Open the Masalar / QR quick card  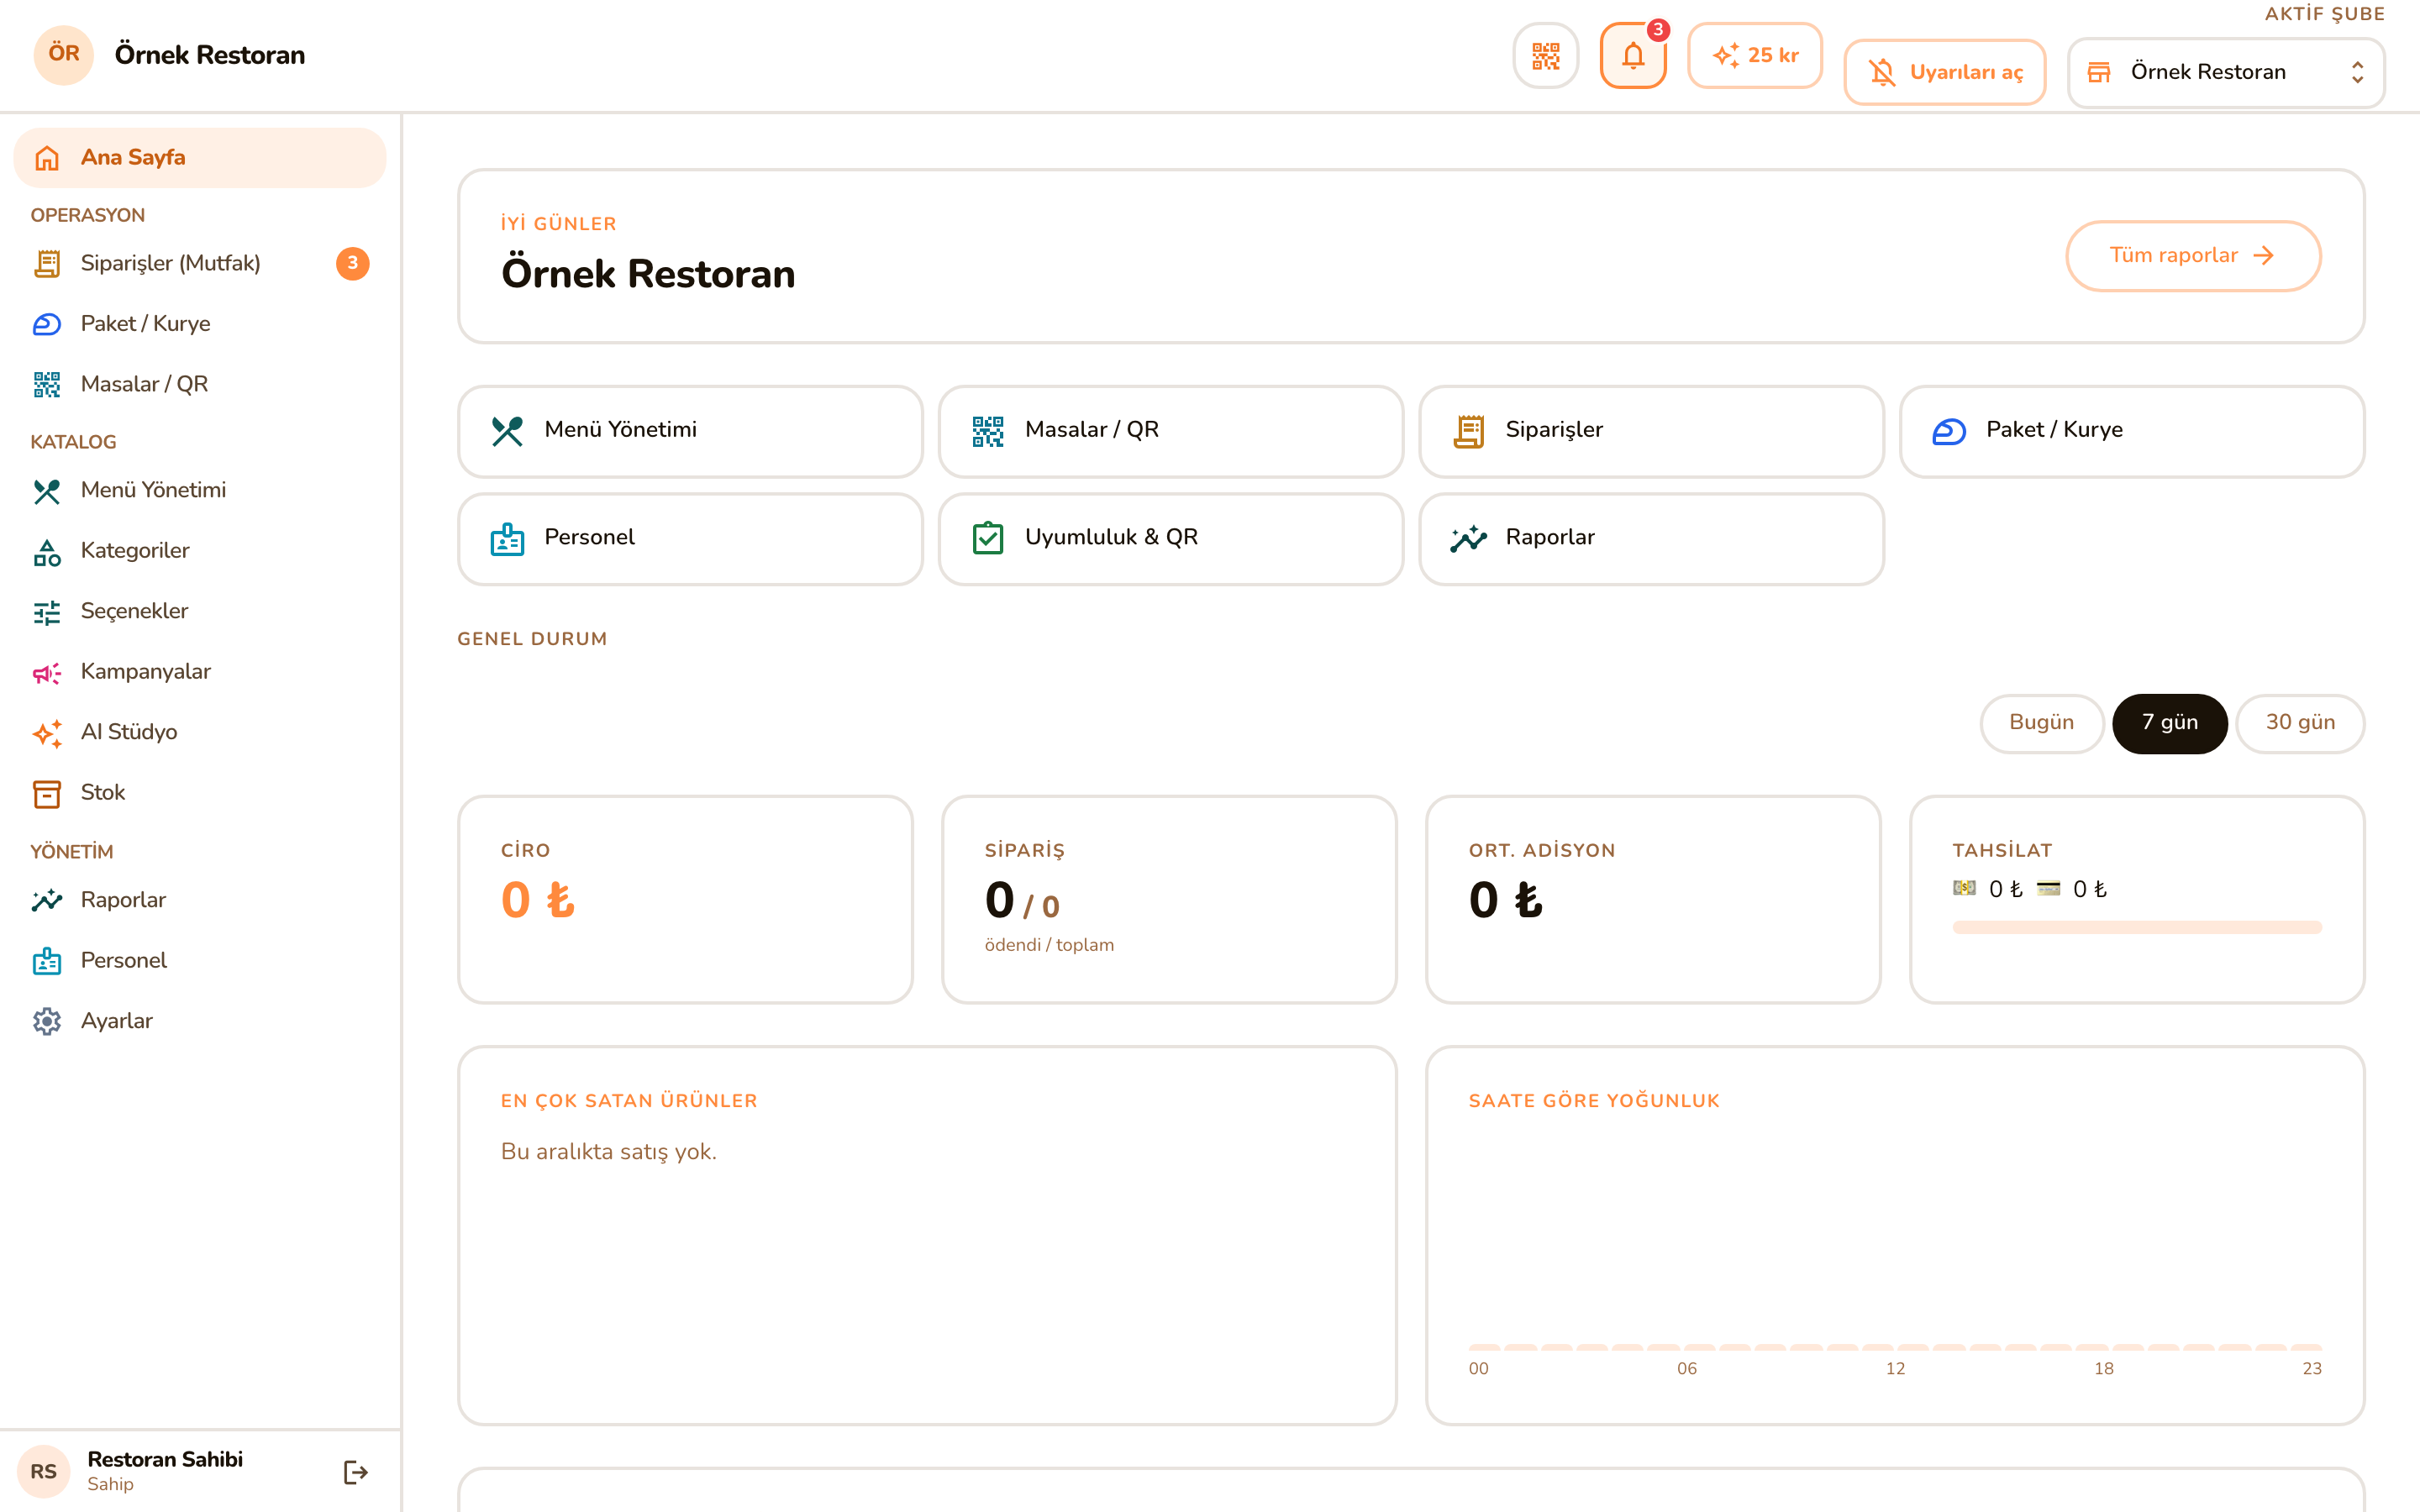tap(1171, 431)
